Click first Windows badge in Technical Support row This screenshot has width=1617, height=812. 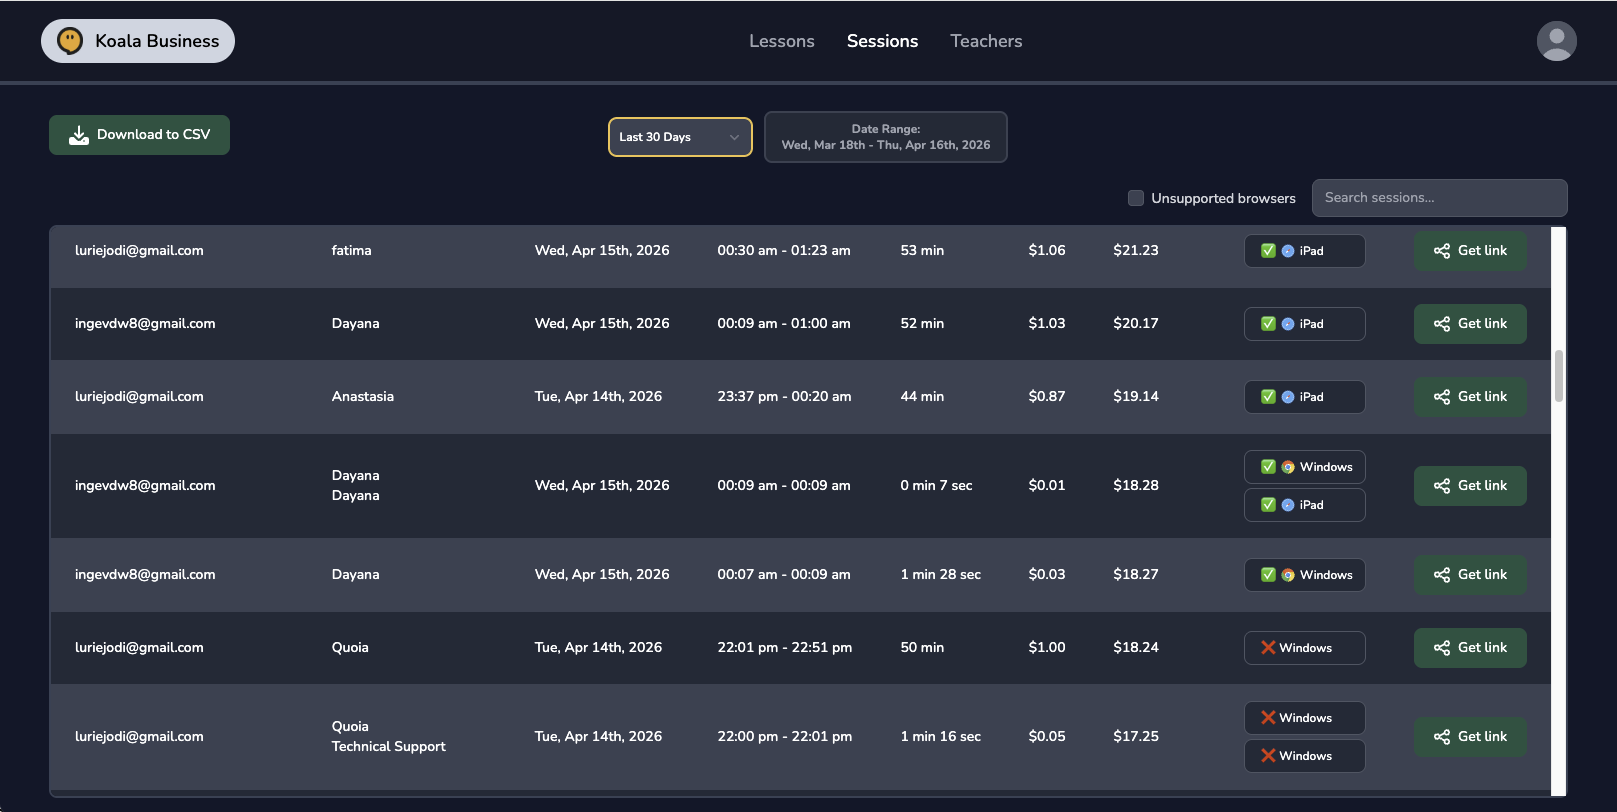click(1304, 718)
